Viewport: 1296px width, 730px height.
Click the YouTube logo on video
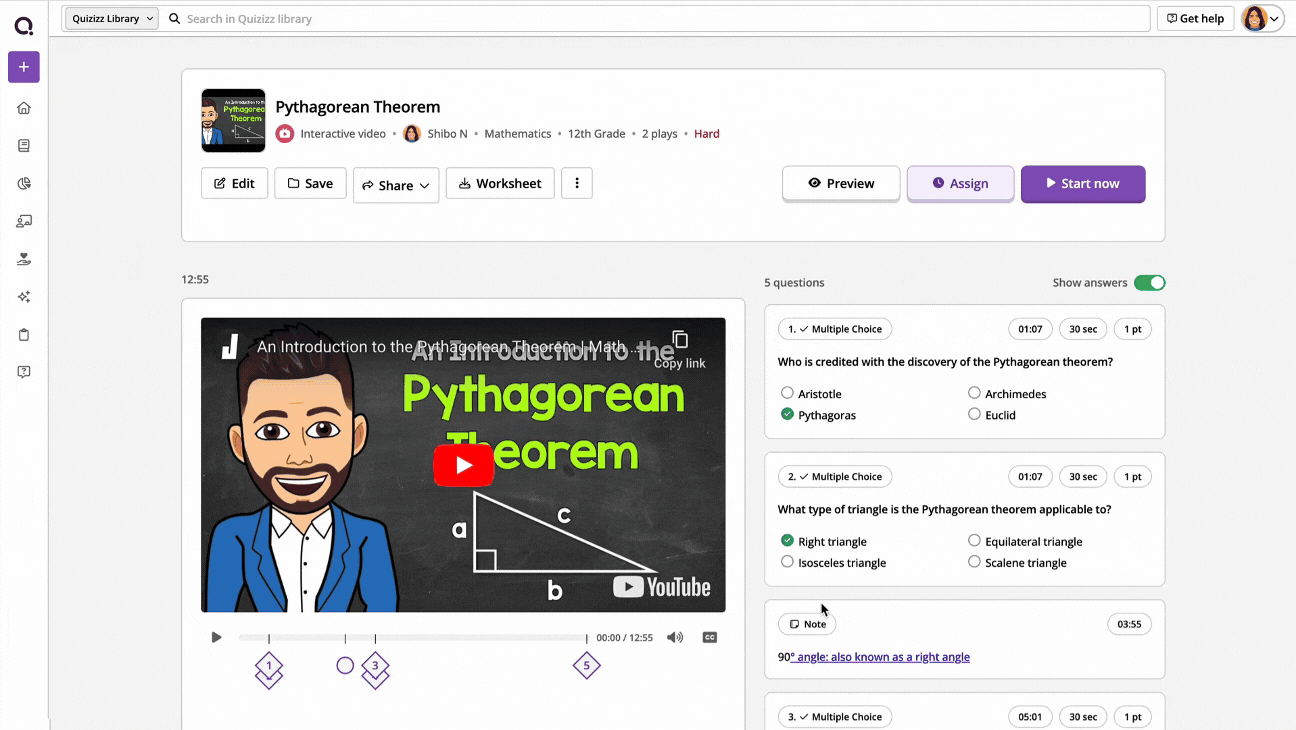pyautogui.click(x=661, y=587)
